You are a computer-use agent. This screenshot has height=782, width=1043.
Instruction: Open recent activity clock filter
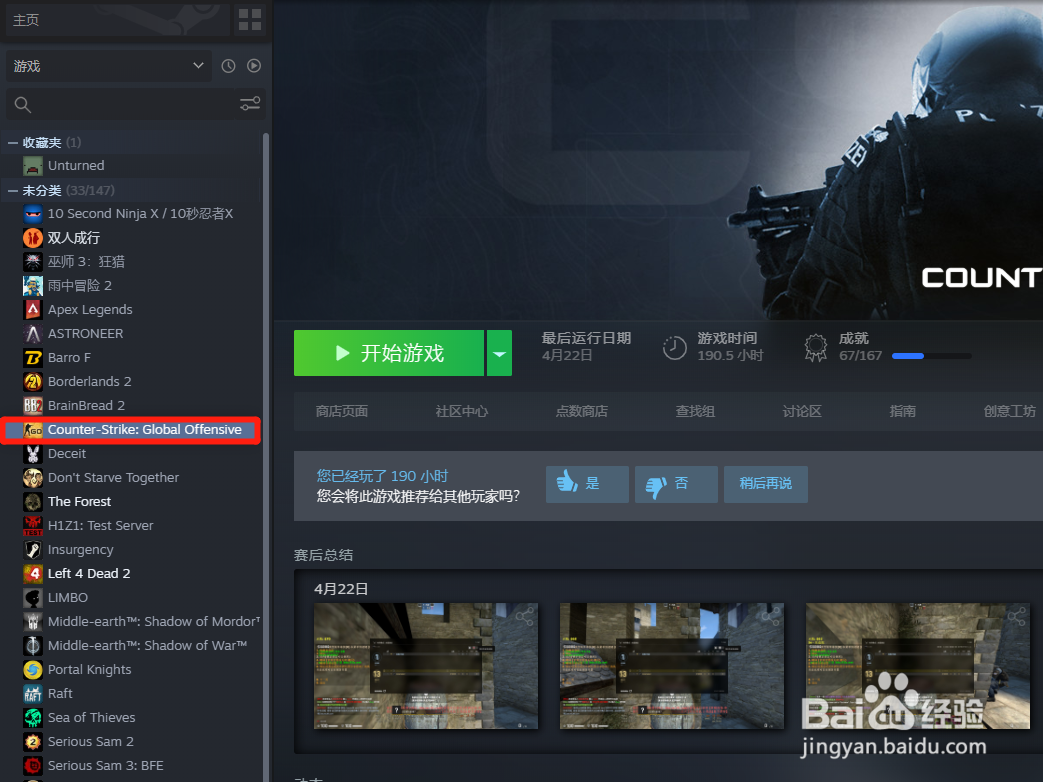(x=228, y=66)
